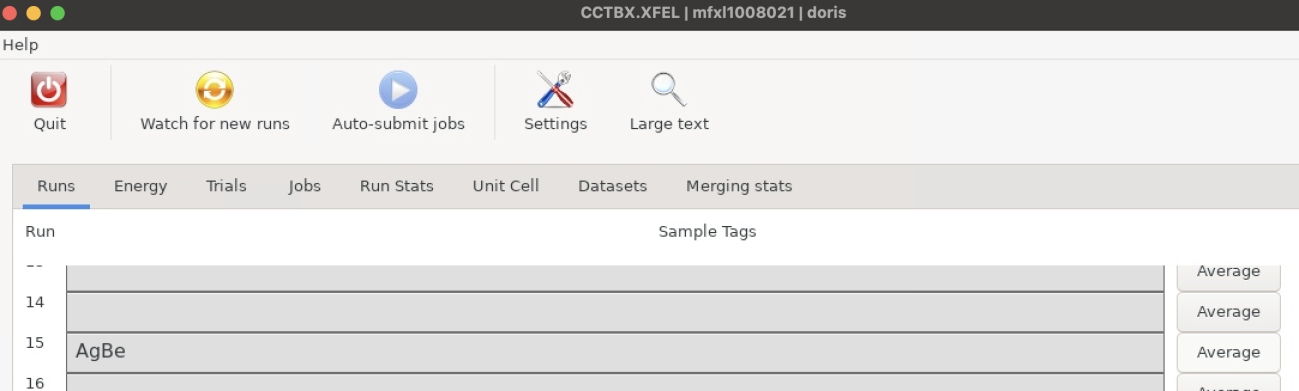Start Auto-submit jobs play icon
Image resolution: width=1299 pixels, height=391 pixels.
point(398,90)
